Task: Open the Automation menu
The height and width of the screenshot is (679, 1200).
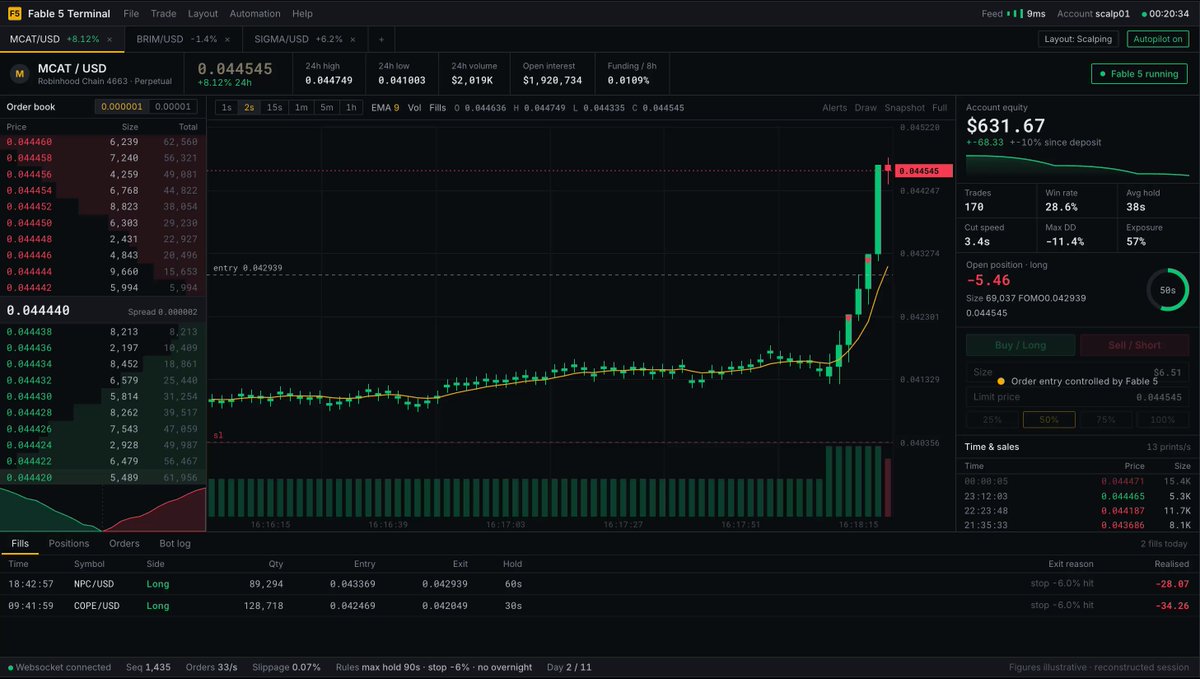Action: 255,14
